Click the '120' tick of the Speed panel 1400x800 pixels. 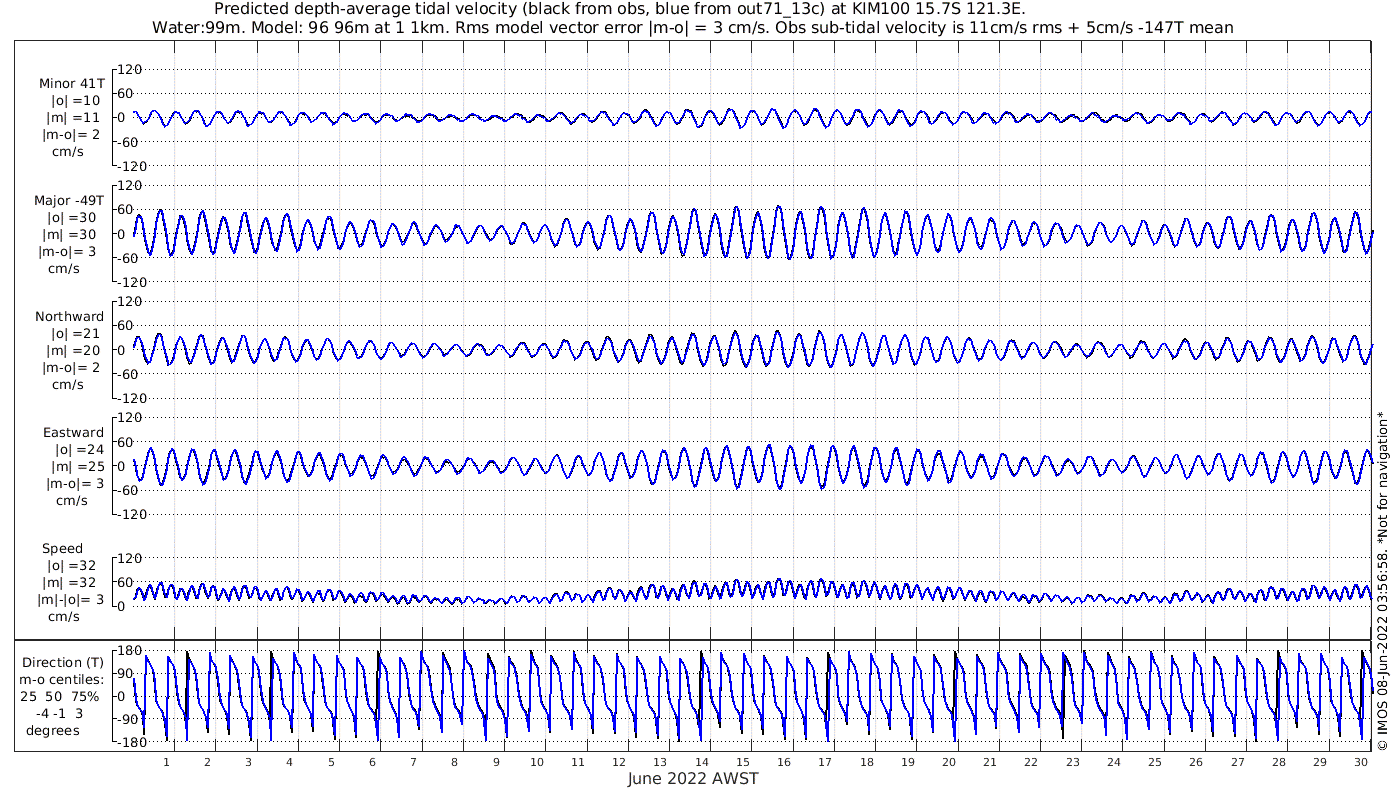click(131, 558)
